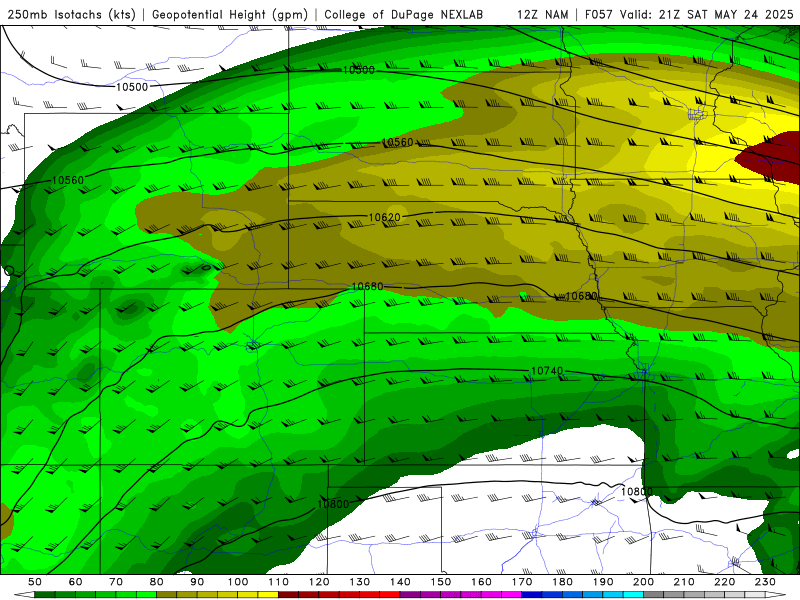Viewport: 800px width, 600px height.
Task: Click the 50 value on the color scale
Action: coord(35,582)
